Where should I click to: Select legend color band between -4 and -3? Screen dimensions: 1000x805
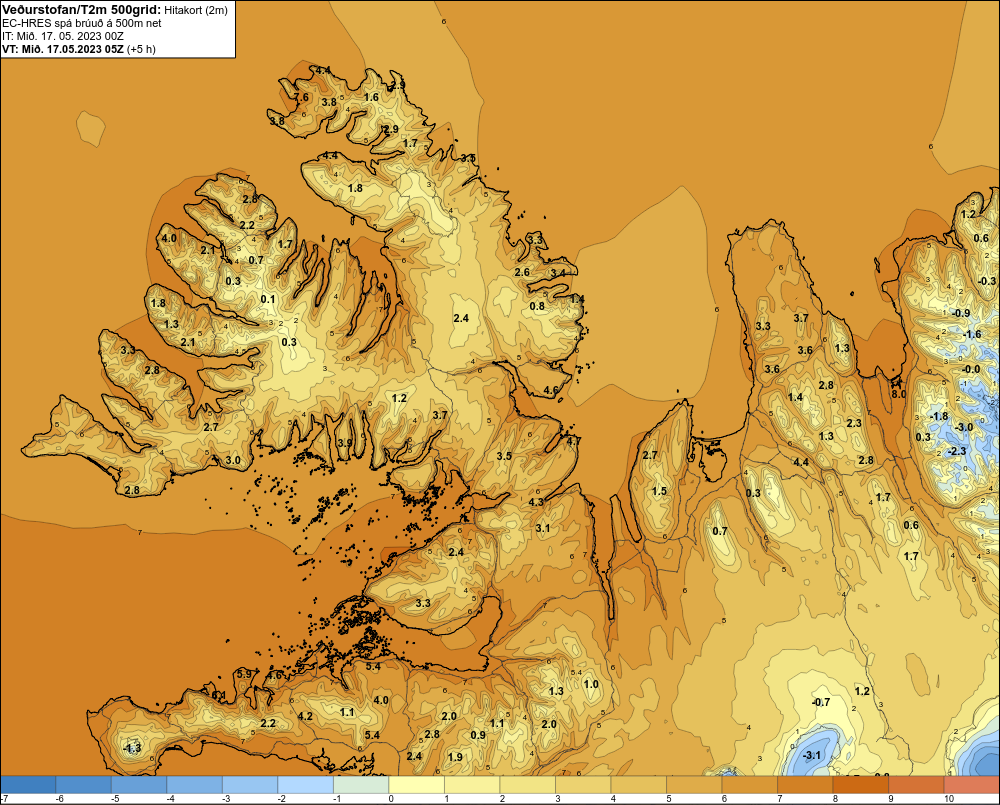tap(195, 785)
